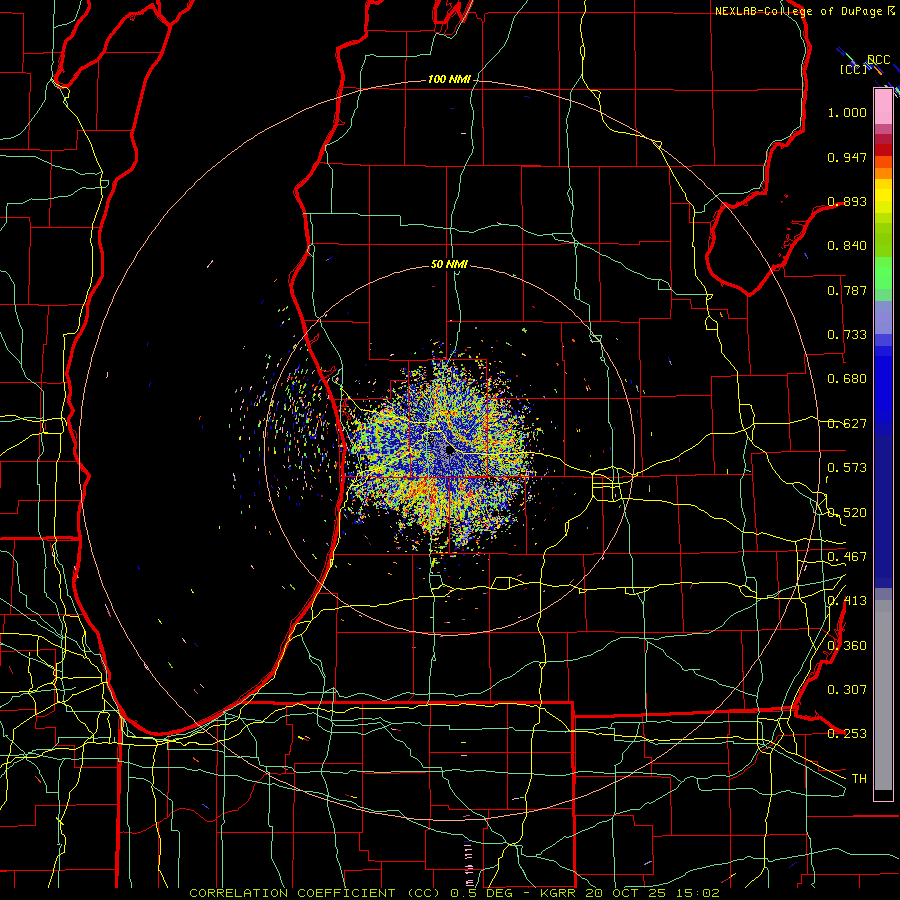Pick the red swatch on the color bar

pos(883,150)
